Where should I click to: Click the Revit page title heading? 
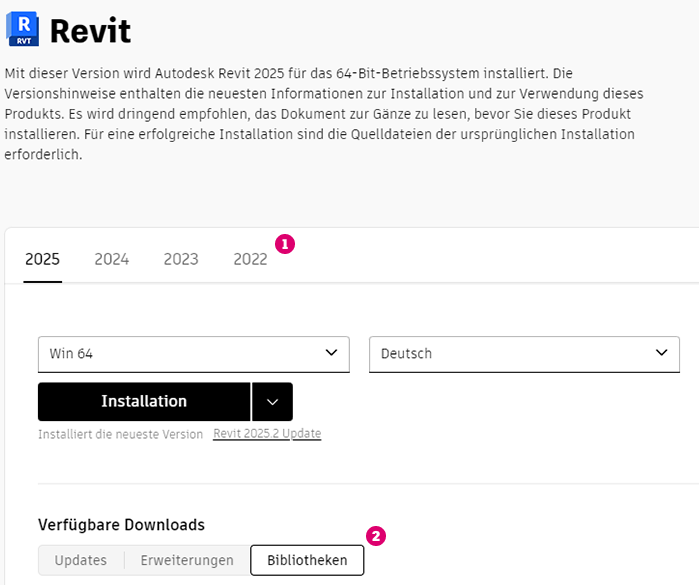coord(90,31)
